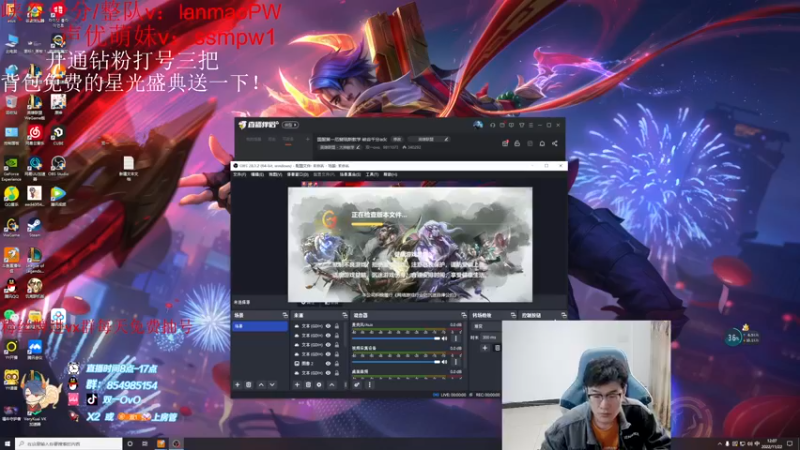
Task: Click the Windows taskbar search box
Action: point(68,444)
